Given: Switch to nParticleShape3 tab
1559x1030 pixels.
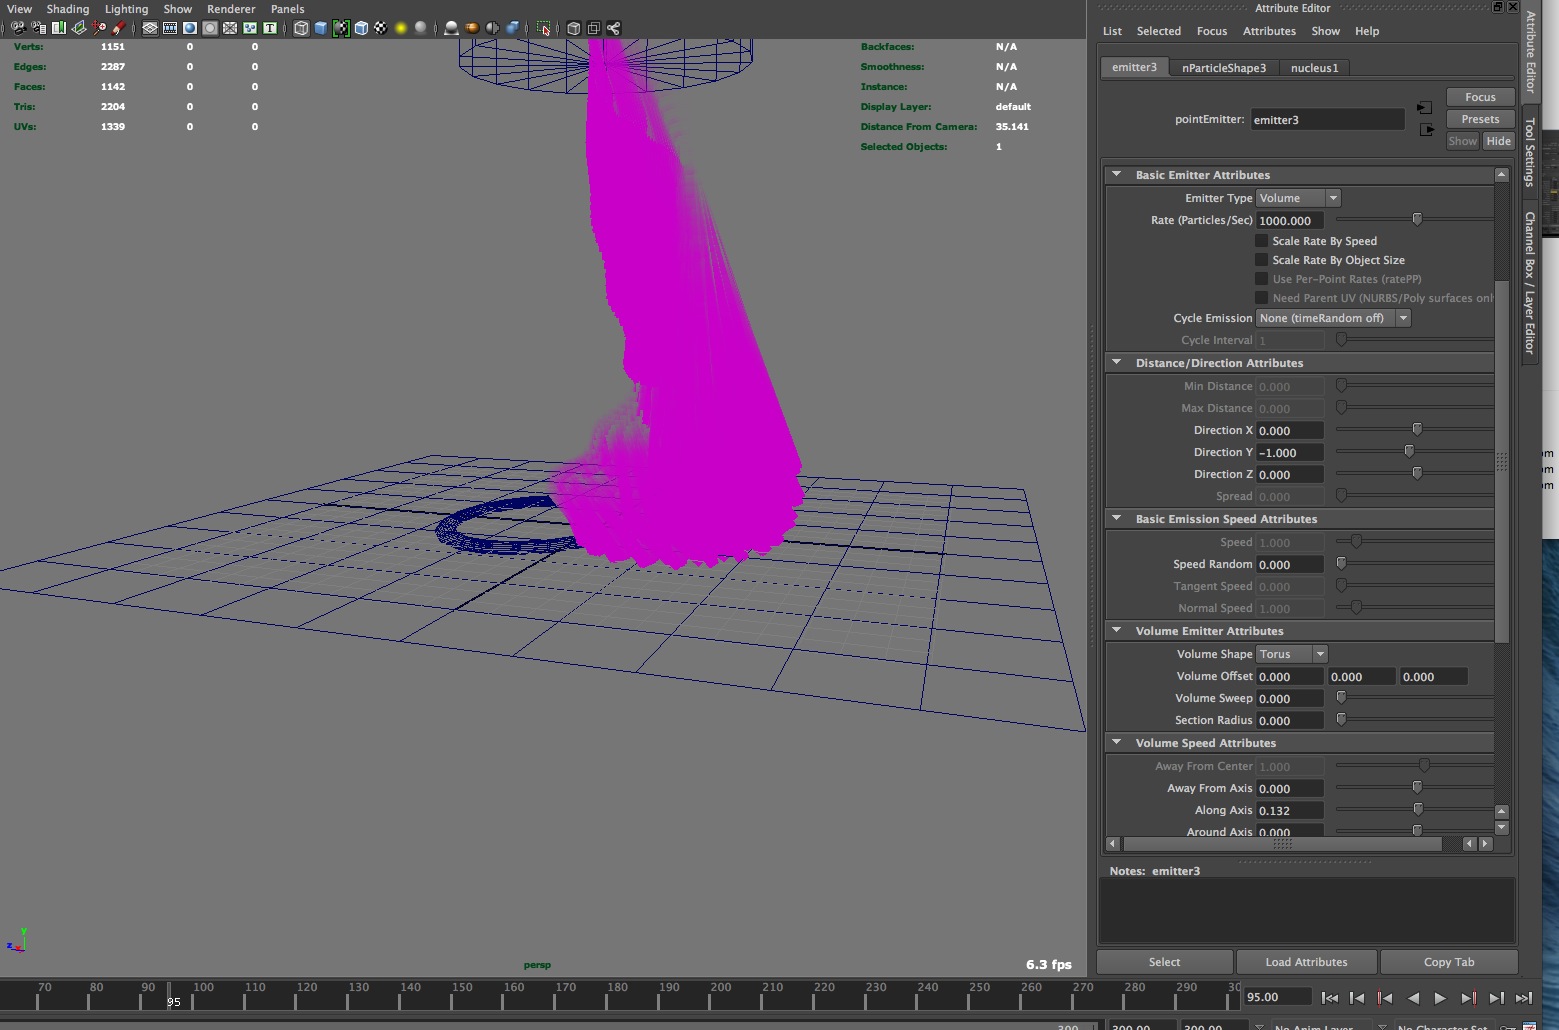Looking at the screenshot, I should 1223,68.
